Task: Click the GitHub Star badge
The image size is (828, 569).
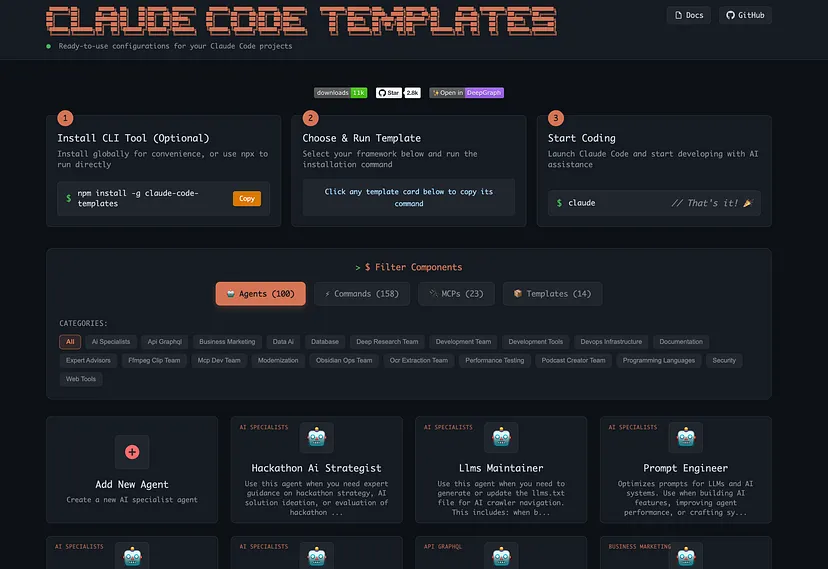Action: (398, 93)
